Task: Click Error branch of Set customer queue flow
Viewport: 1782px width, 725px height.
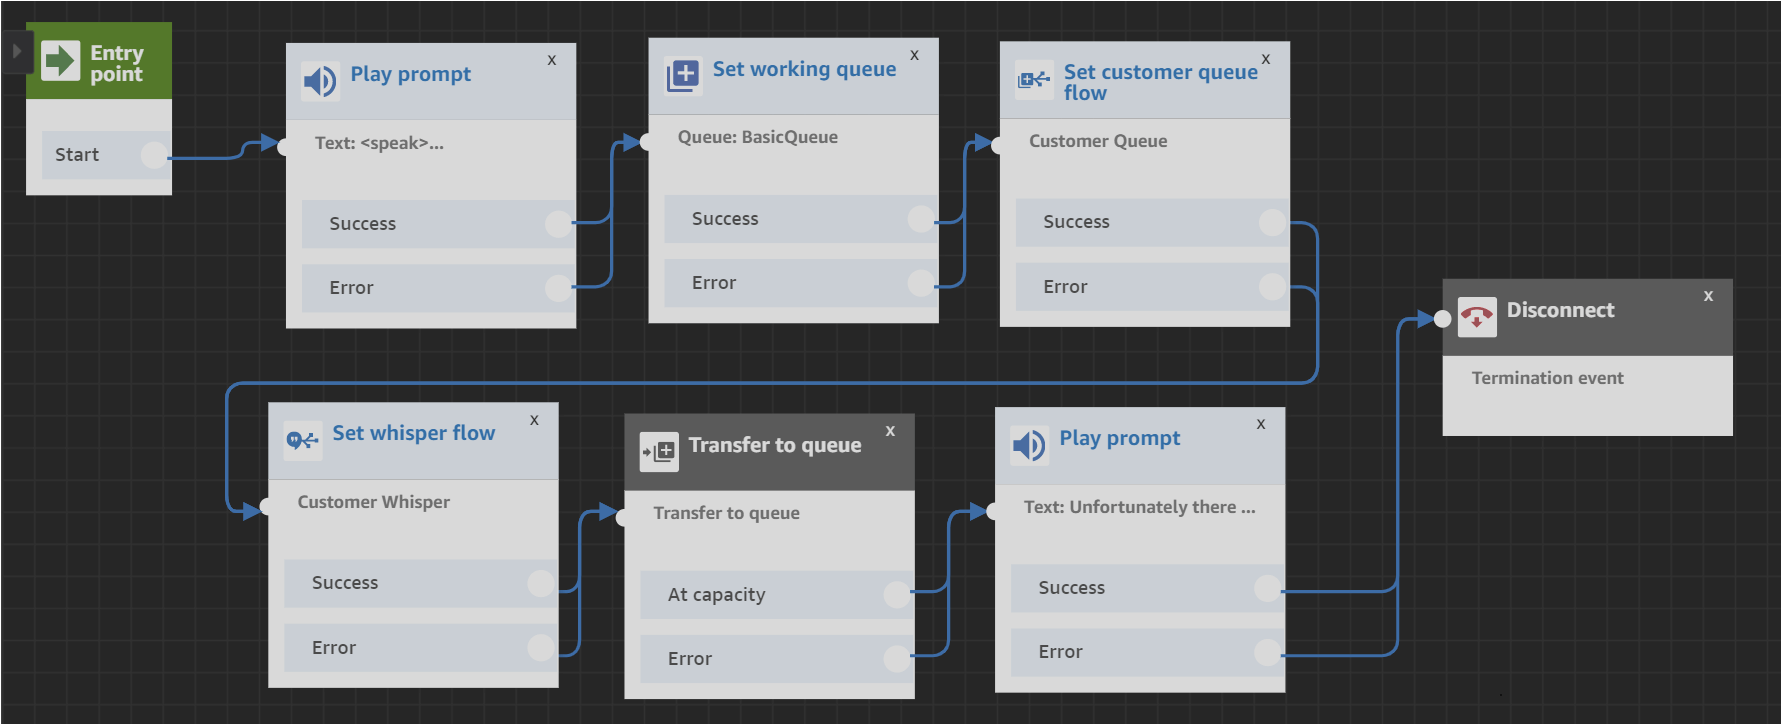Action: (x=1065, y=287)
